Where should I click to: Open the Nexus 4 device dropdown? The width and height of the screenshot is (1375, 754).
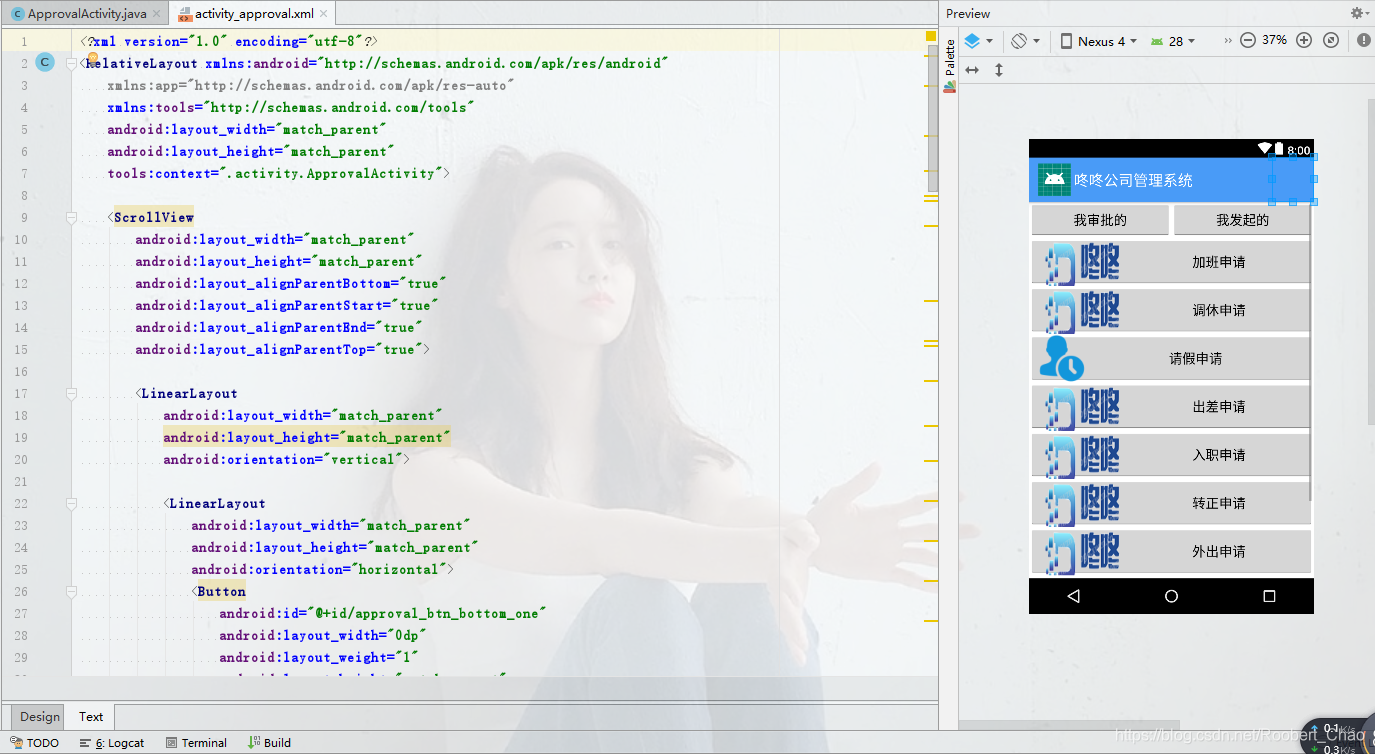point(1098,41)
